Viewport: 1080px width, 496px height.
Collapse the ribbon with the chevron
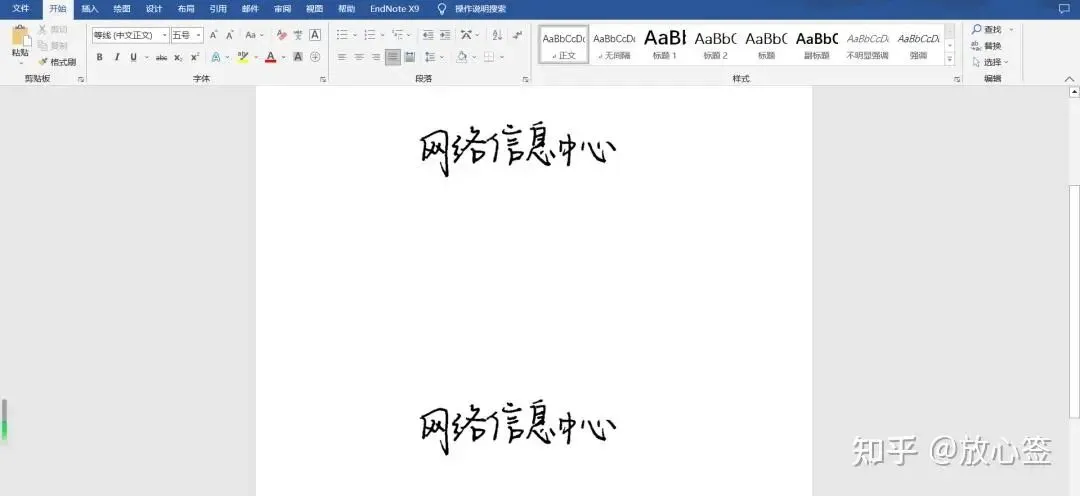[x=1070, y=79]
